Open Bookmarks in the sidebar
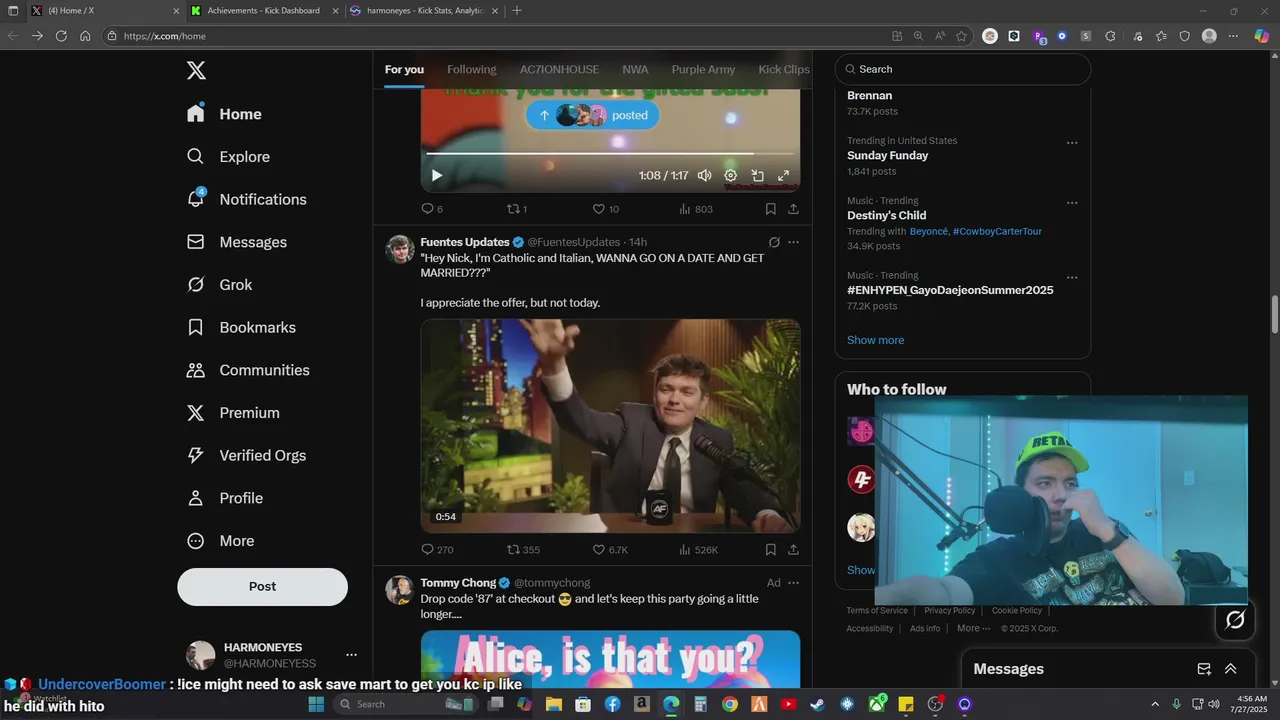The width and height of the screenshot is (1280, 720). pos(242,327)
